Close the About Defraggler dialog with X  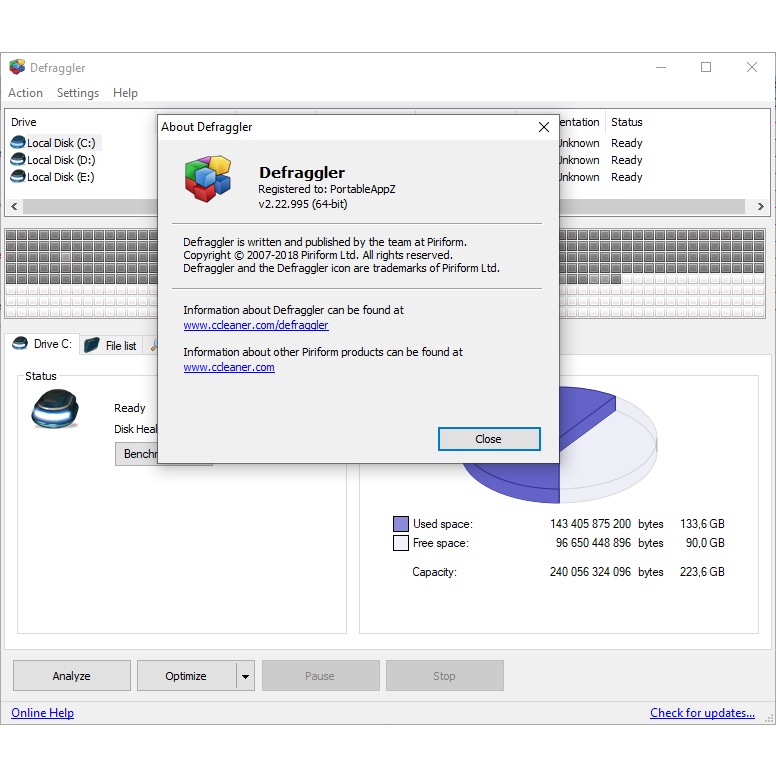pos(544,127)
